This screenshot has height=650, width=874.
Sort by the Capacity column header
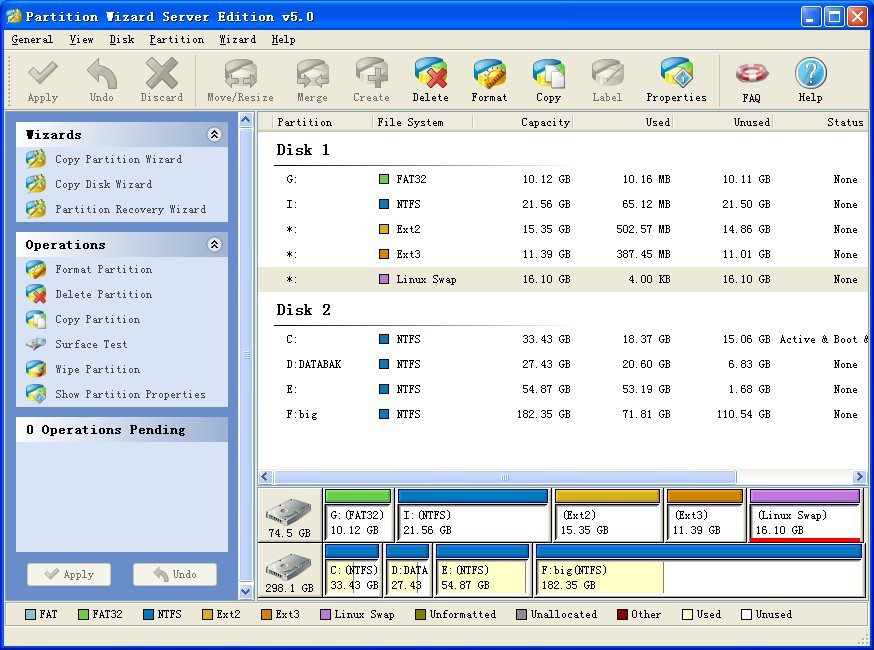coord(522,122)
